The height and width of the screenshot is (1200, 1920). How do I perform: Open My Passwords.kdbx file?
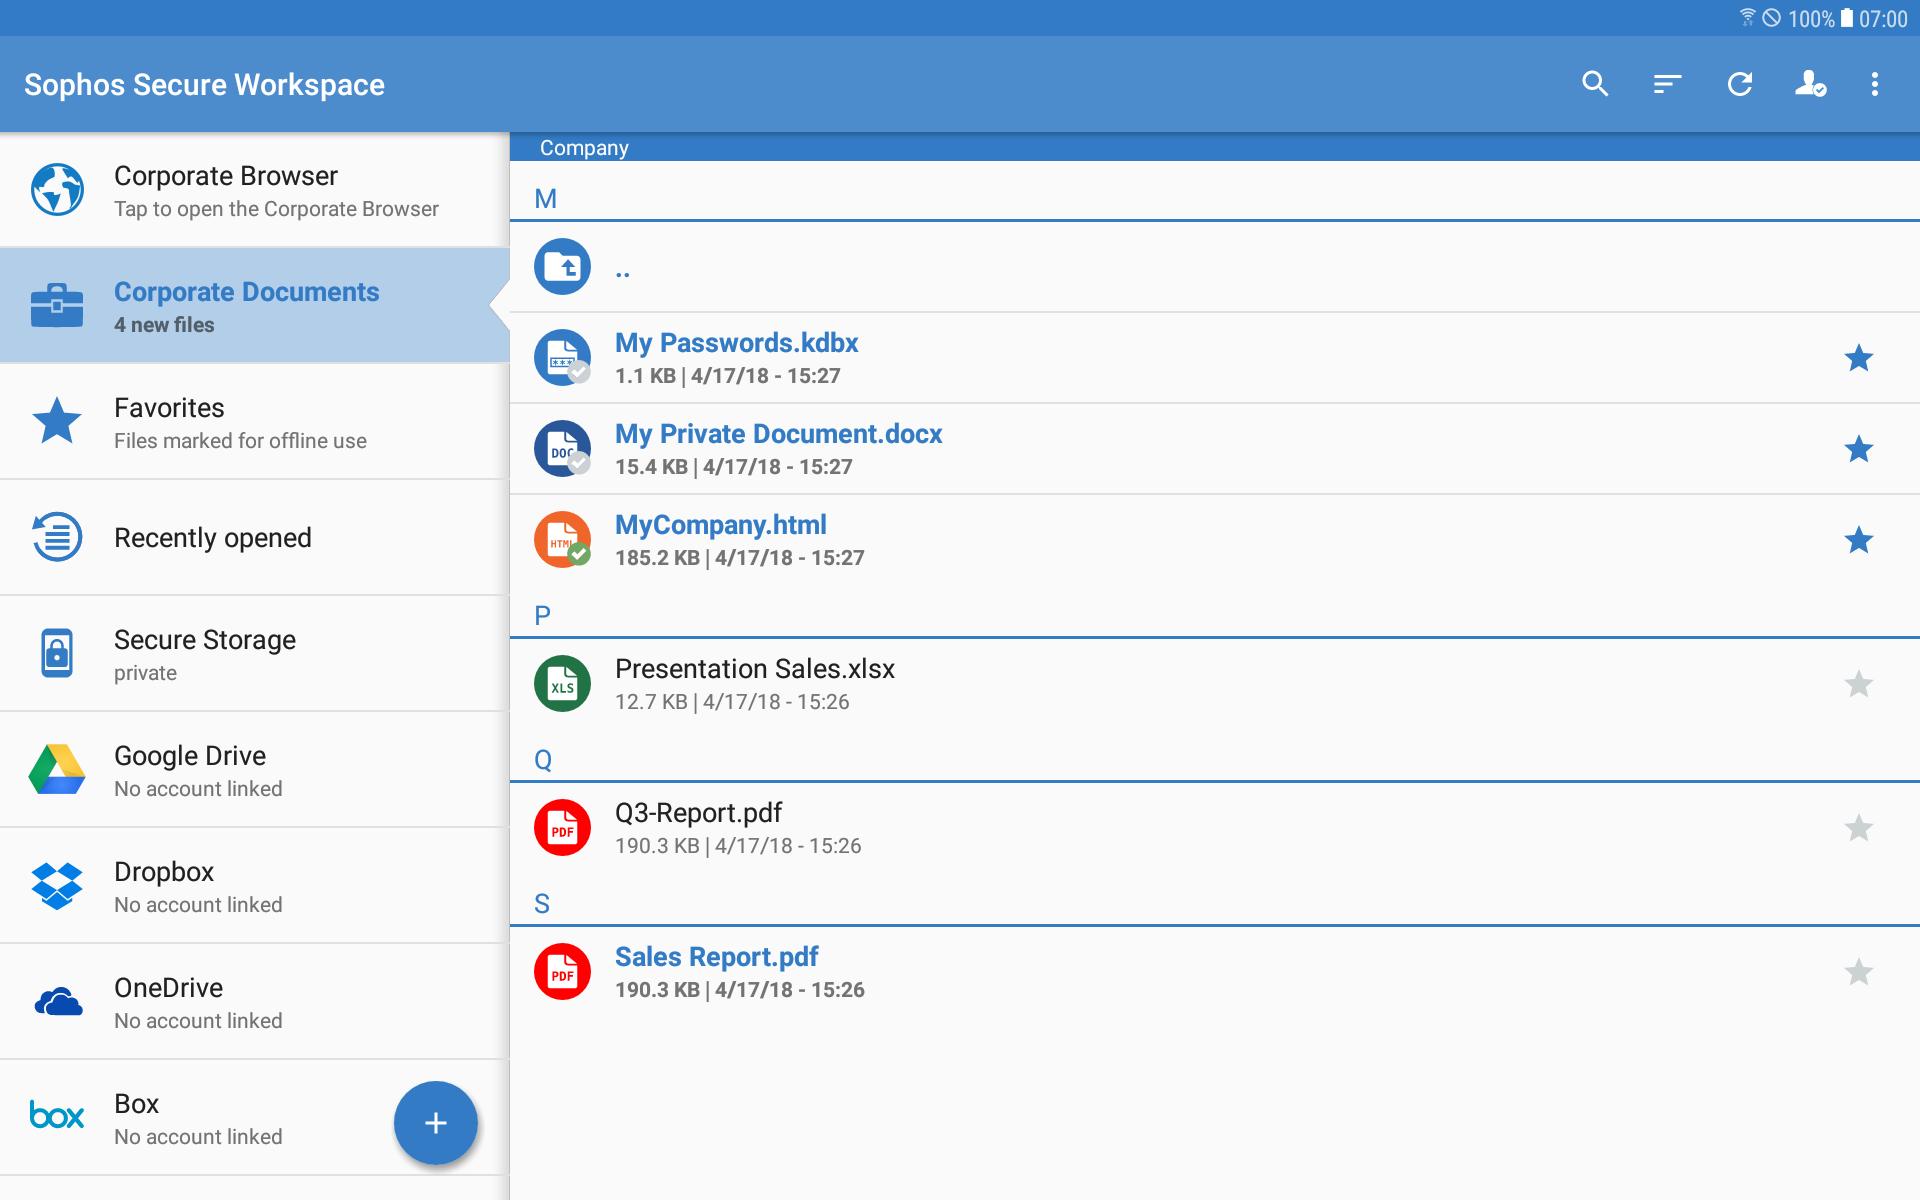tap(1215, 358)
